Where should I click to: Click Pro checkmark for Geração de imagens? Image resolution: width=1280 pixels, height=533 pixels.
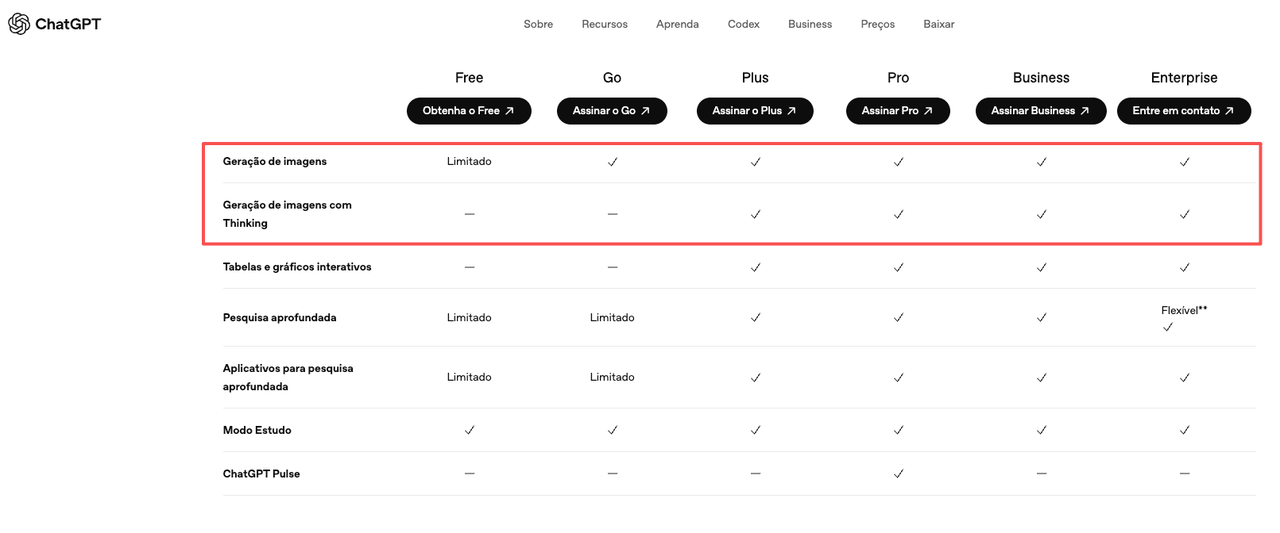898,161
